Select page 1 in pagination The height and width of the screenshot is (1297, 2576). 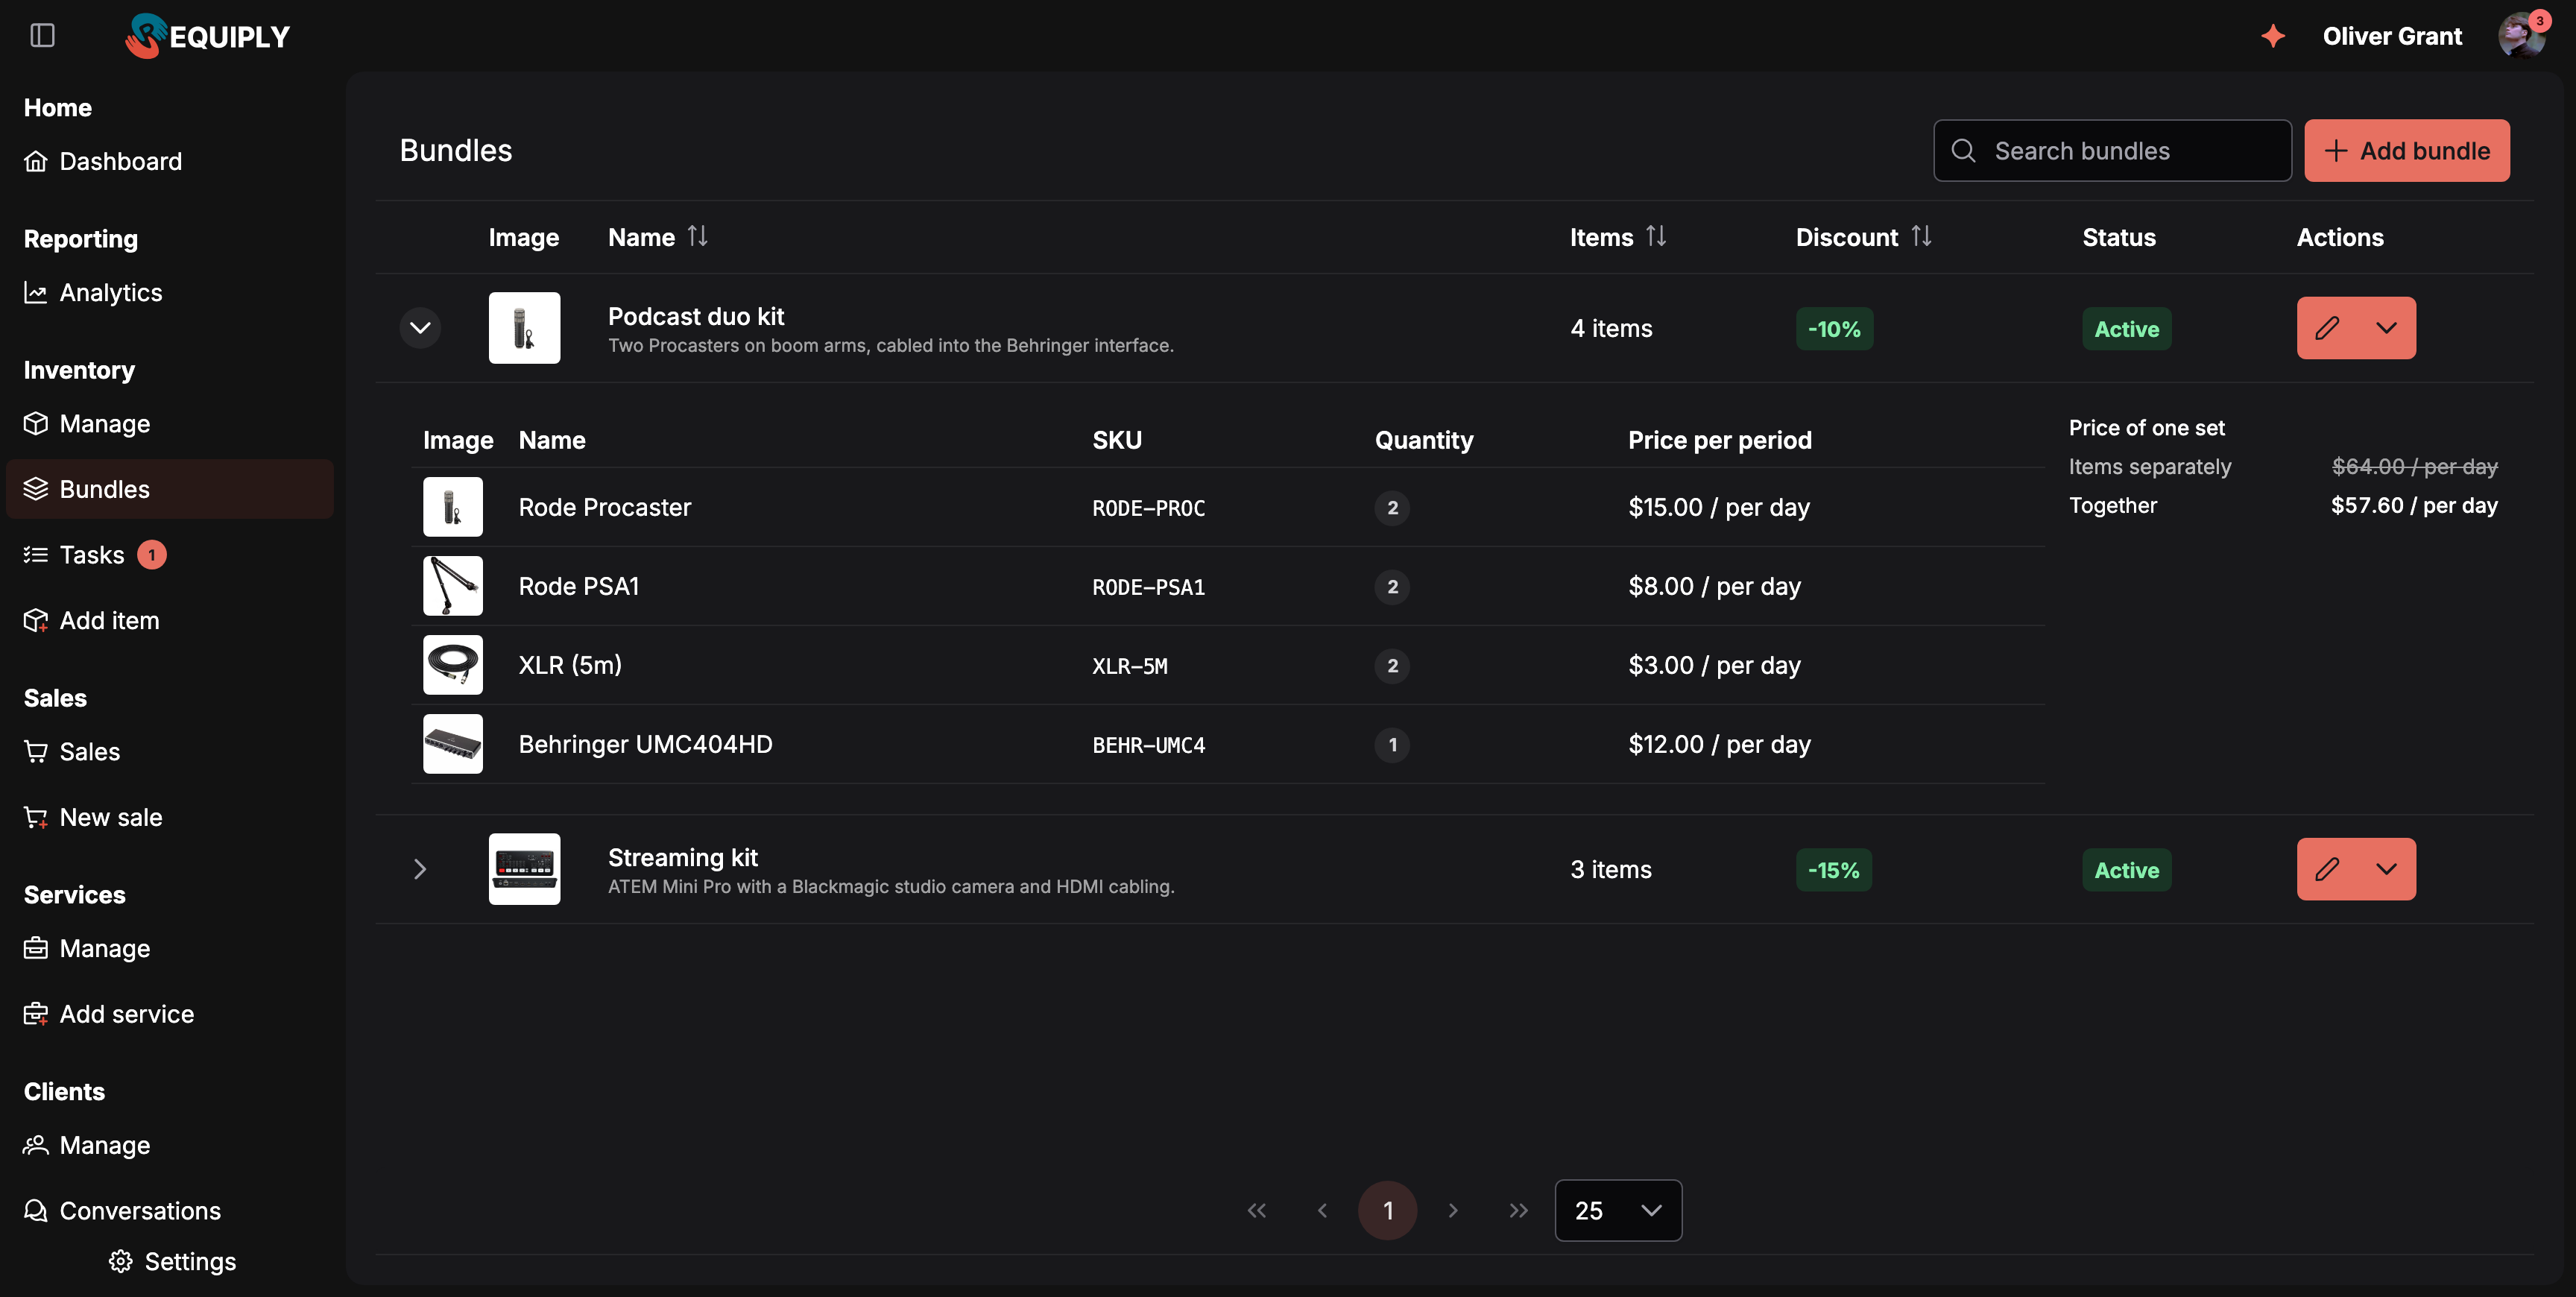[x=1388, y=1211]
